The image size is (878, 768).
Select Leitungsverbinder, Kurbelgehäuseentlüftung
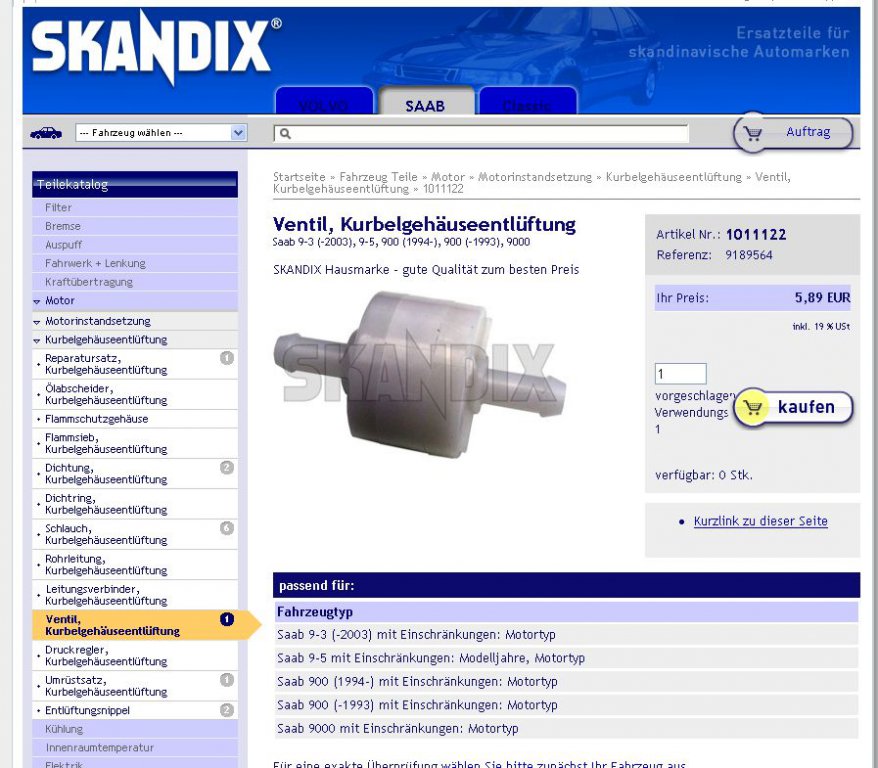point(135,594)
